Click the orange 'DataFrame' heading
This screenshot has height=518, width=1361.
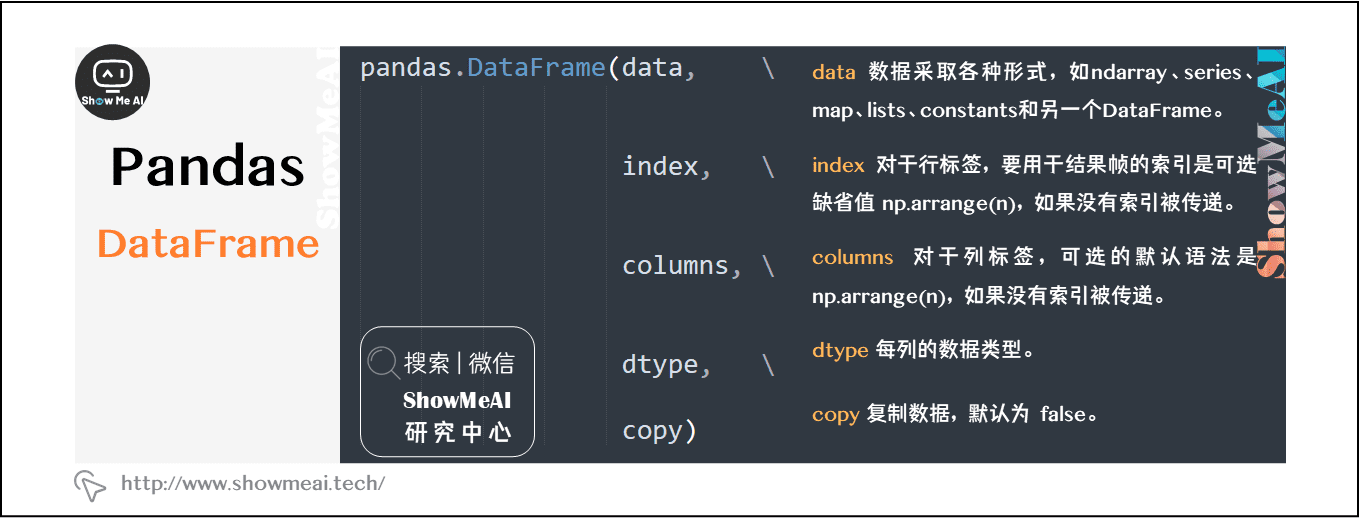[208, 244]
